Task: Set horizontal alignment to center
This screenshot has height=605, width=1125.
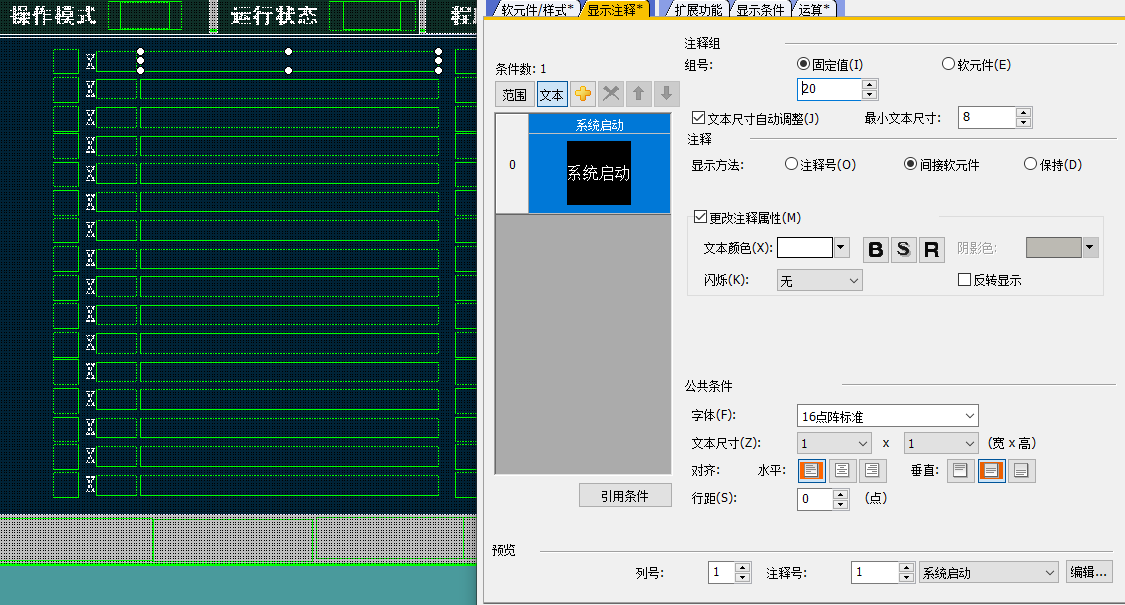Action: click(x=843, y=470)
